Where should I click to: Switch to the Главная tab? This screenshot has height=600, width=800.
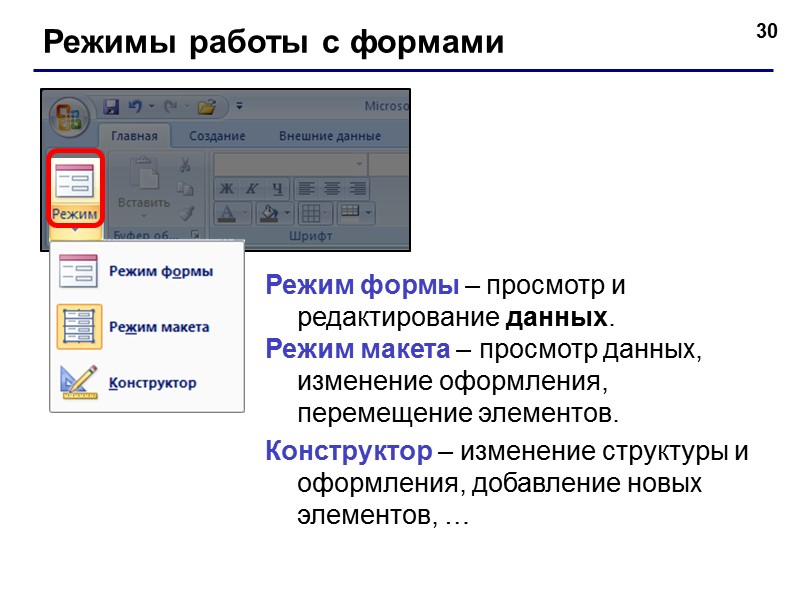(134, 136)
